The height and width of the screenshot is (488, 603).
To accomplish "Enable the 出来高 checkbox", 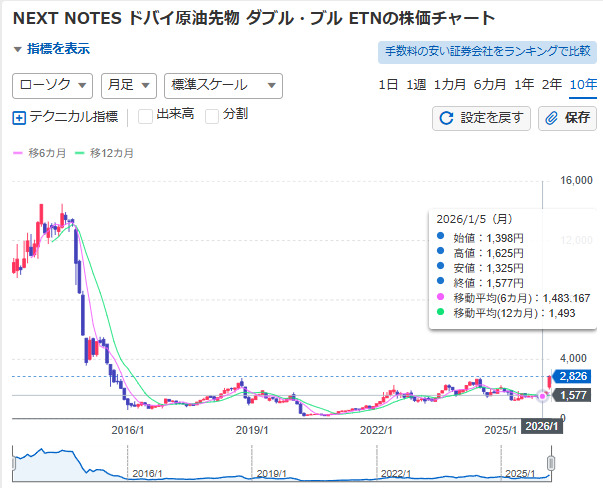I will pyautogui.click(x=145, y=116).
